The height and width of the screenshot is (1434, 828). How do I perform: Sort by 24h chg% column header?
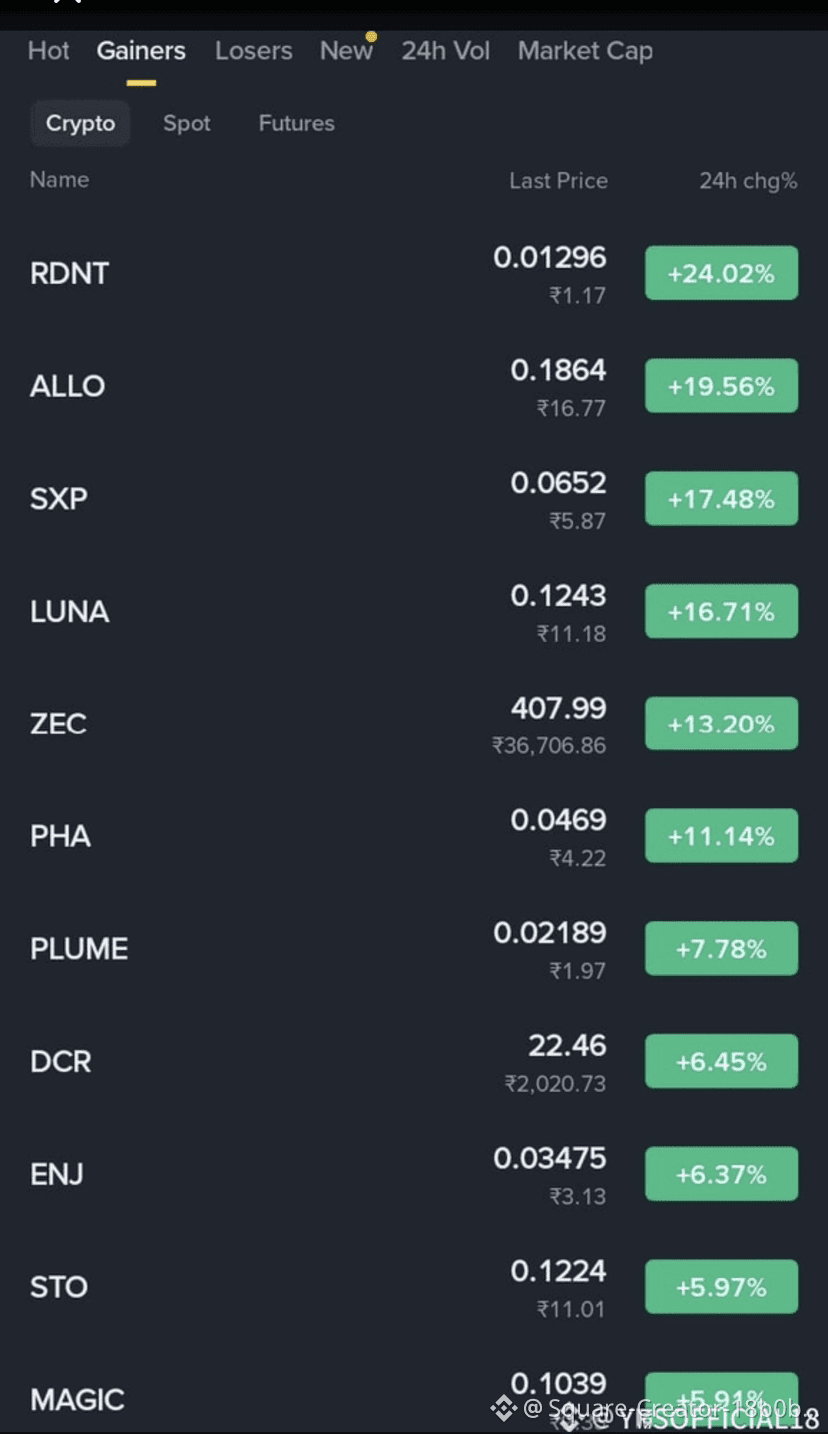748,181
